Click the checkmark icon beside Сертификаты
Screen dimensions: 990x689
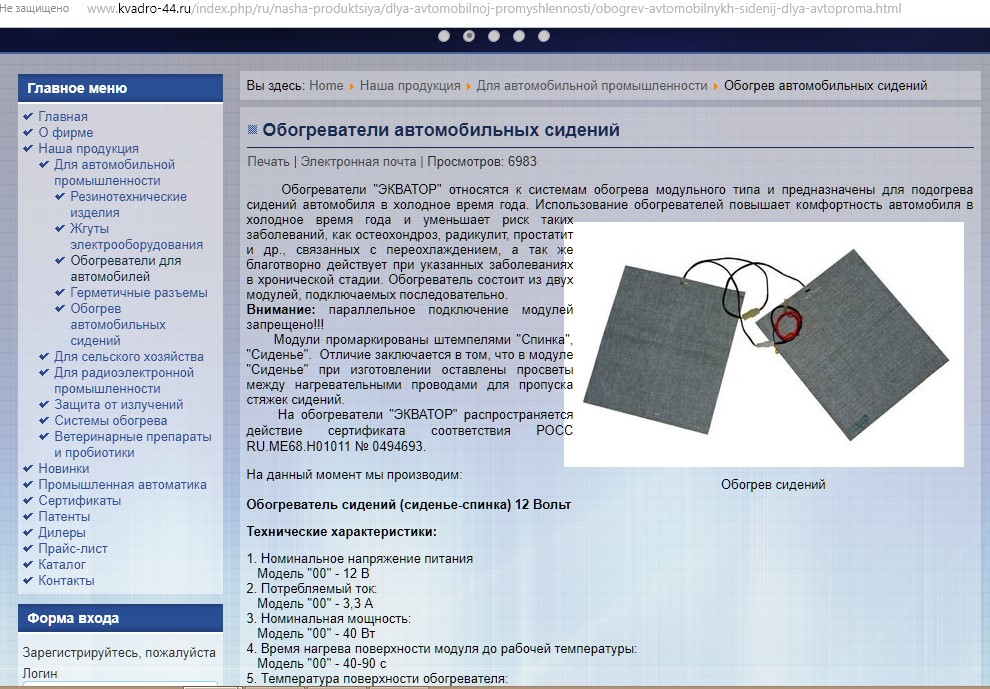[x=28, y=500]
